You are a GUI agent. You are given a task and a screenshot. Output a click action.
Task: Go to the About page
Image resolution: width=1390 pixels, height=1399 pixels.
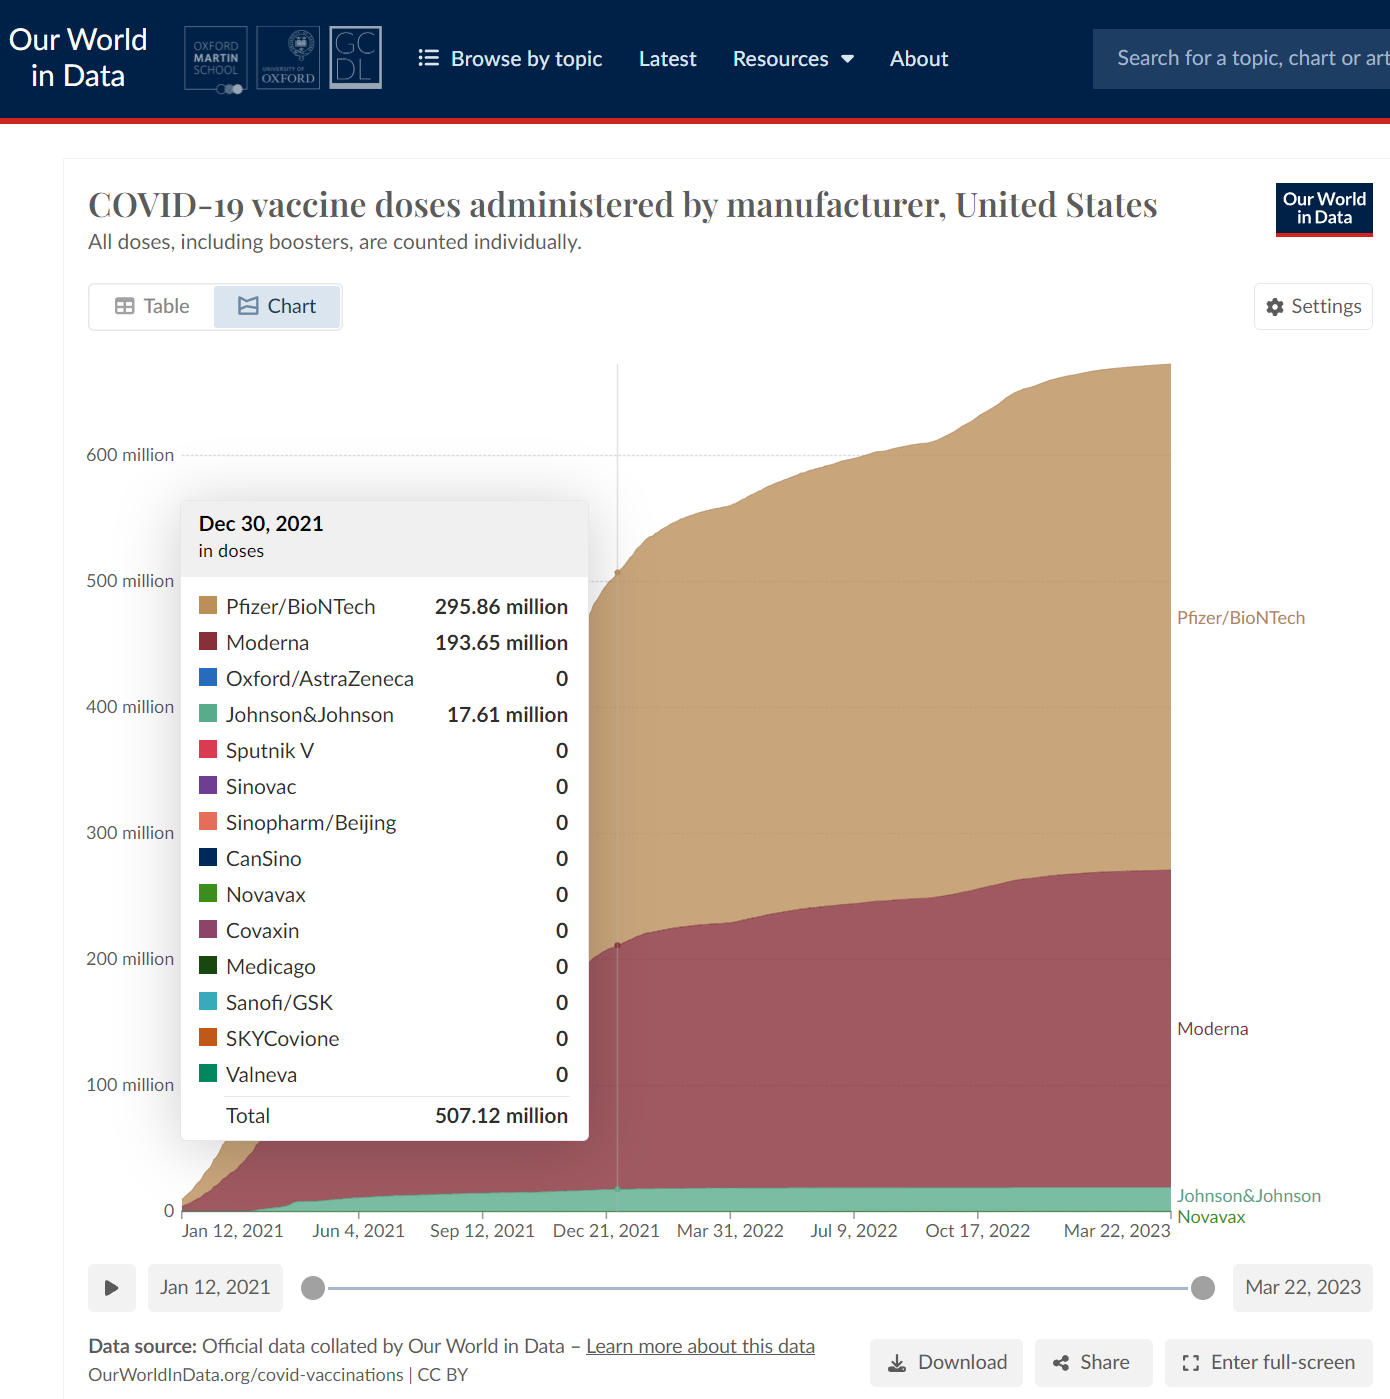[x=918, y=59]
